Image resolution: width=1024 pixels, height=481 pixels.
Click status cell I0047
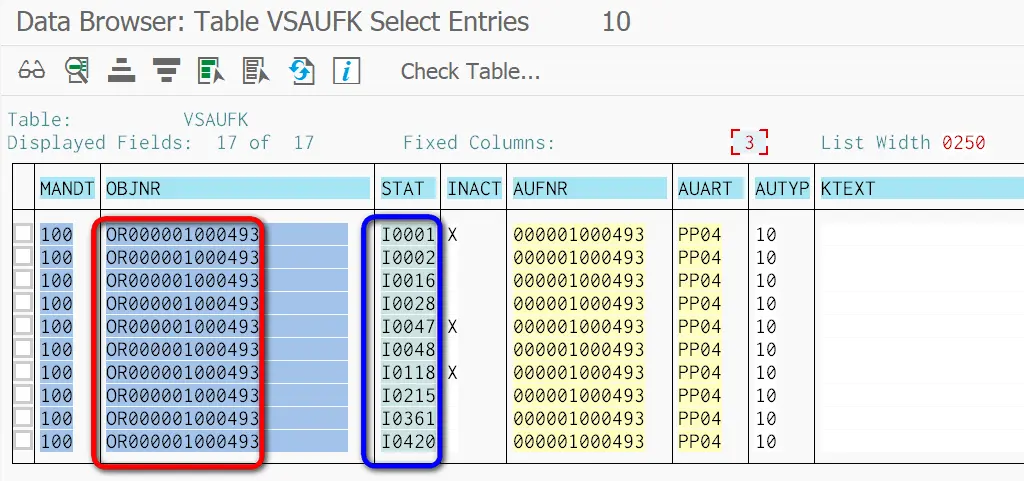pos(408,326)
